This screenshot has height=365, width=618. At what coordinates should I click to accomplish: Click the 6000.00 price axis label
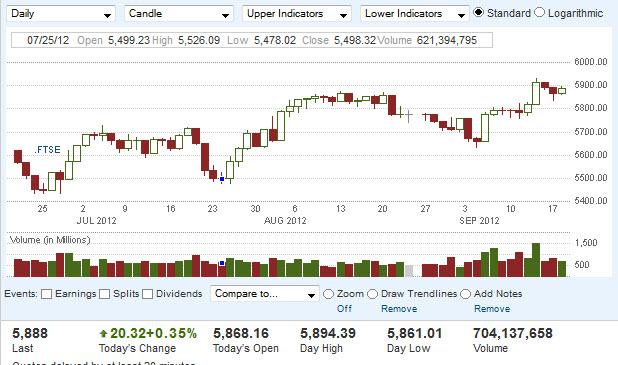tap(591, 62)
